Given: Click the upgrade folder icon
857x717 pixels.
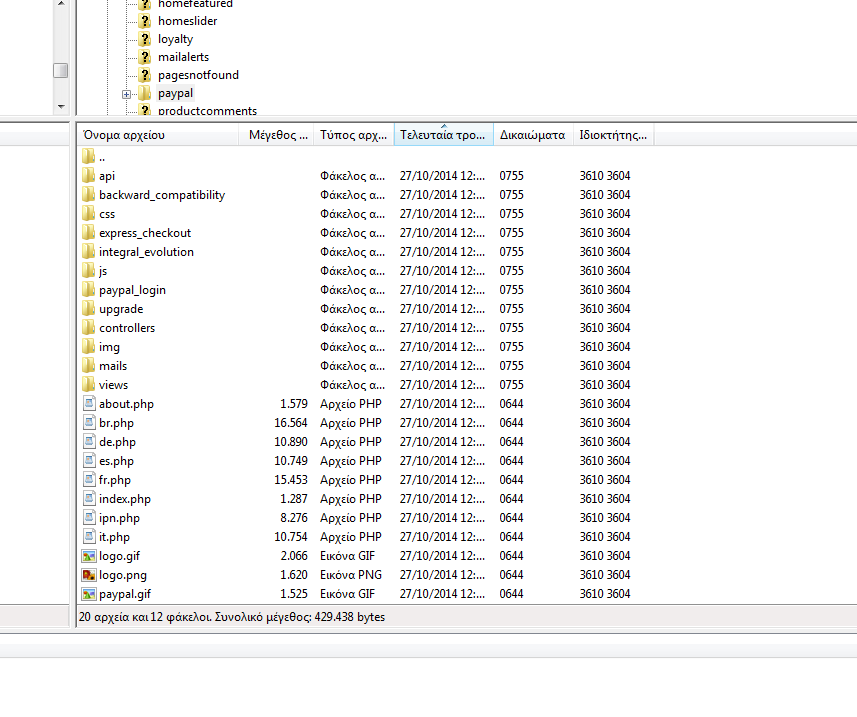Looking at the screenshot, I should click(x=89, y=309).
